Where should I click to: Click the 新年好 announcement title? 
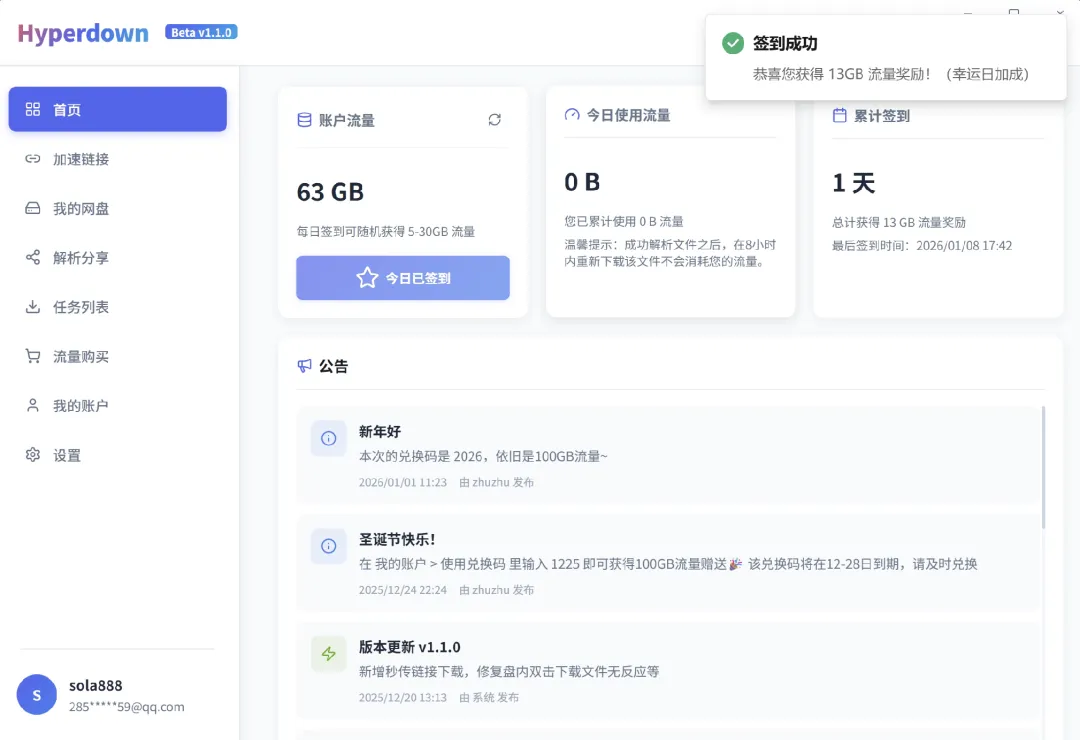(x=380, y=431)
